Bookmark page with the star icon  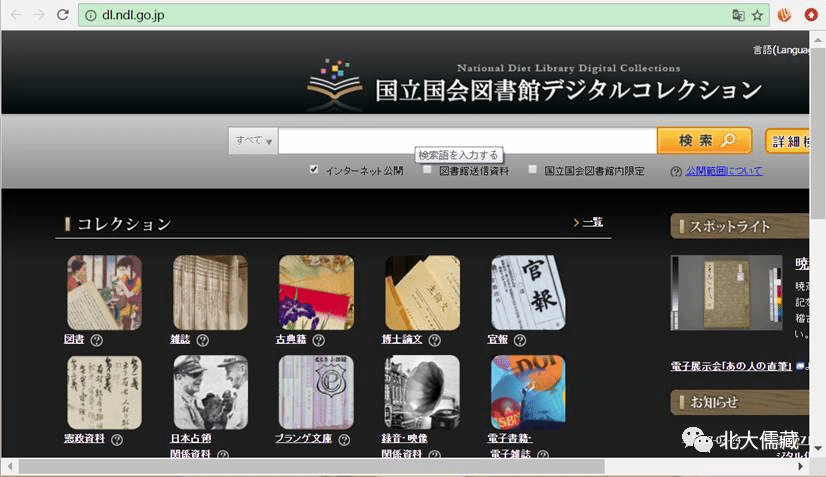click(757, 15)
